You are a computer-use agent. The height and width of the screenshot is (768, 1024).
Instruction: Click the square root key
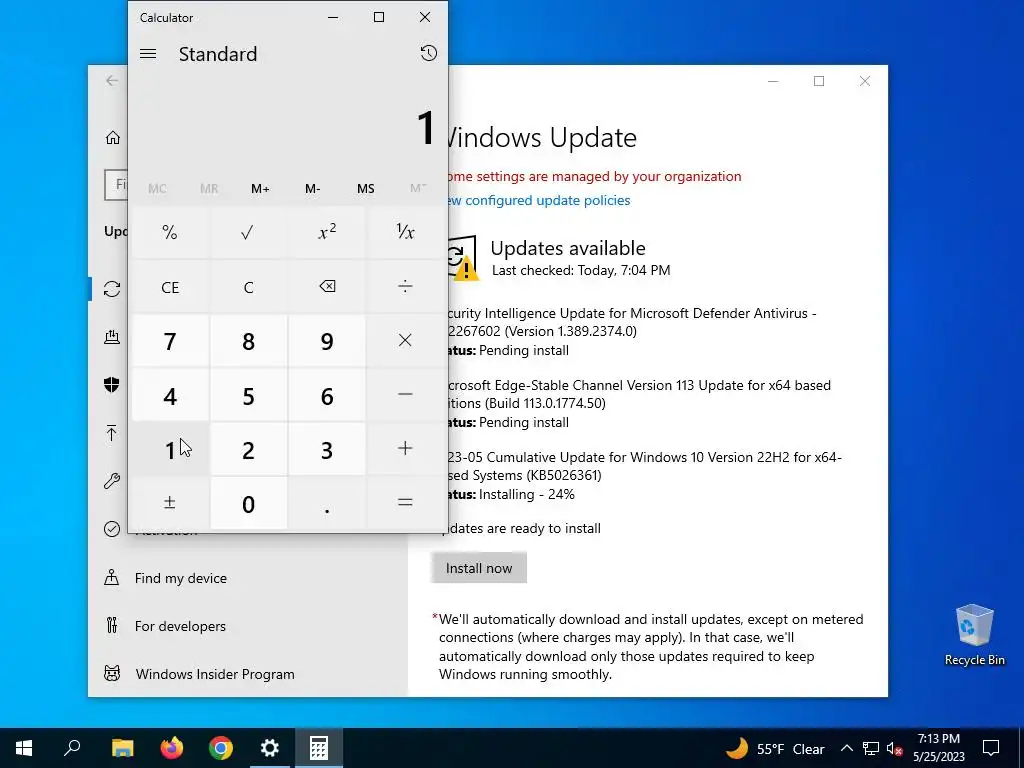tap(248, 232)
